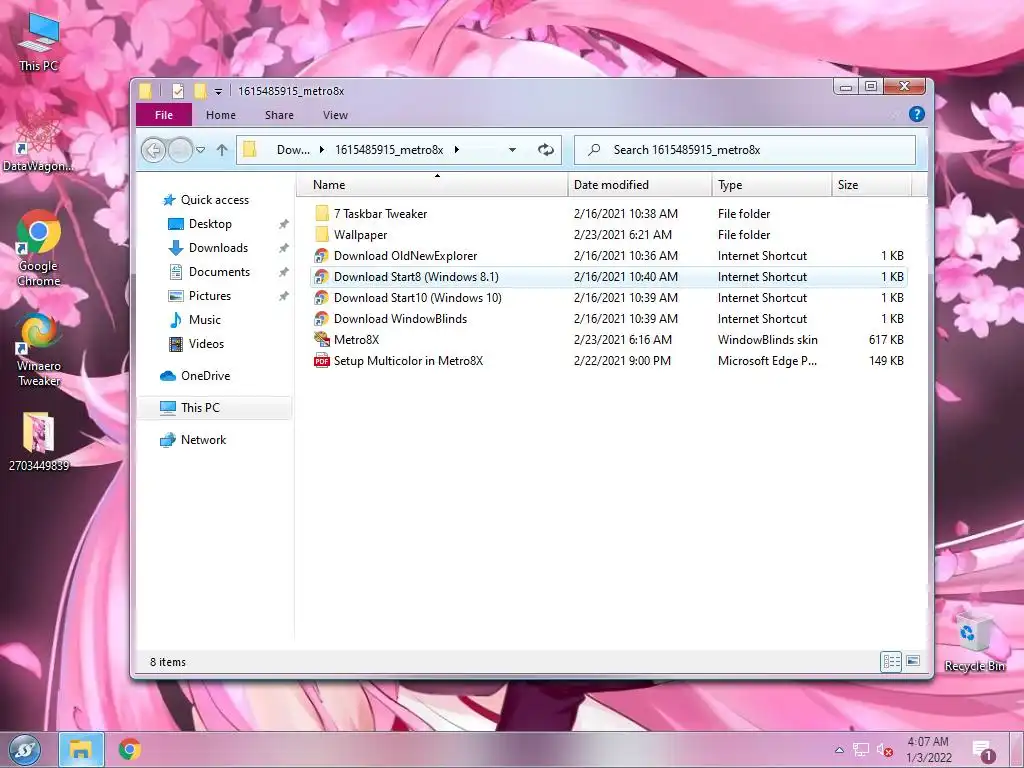Viewport: 1024px width, 768px height.
Task: Select Winaero Tweaker desktop shortcut
Action: [x=39, y=351]
